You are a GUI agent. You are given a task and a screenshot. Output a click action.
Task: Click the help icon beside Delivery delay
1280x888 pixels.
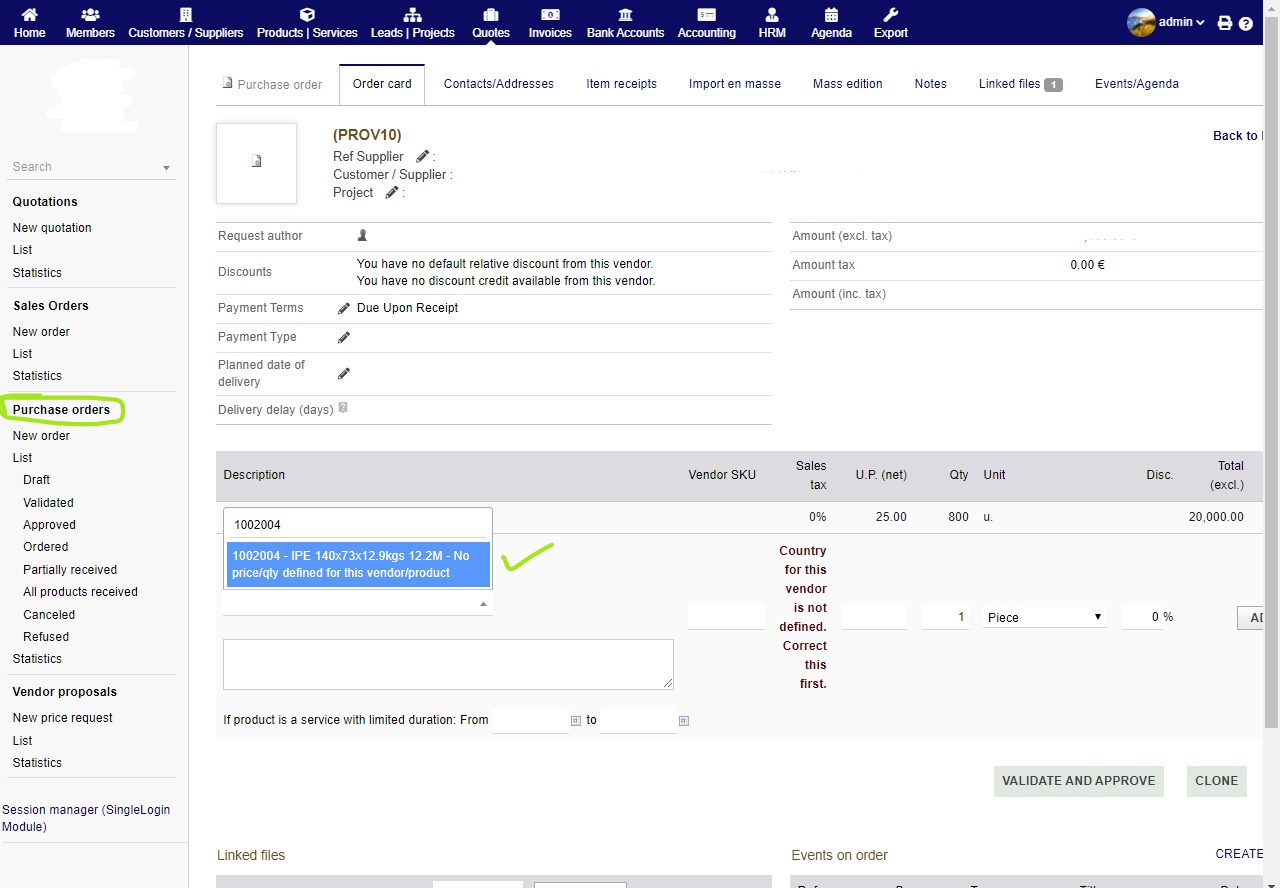pyautogui.click(x=343, y=406)
